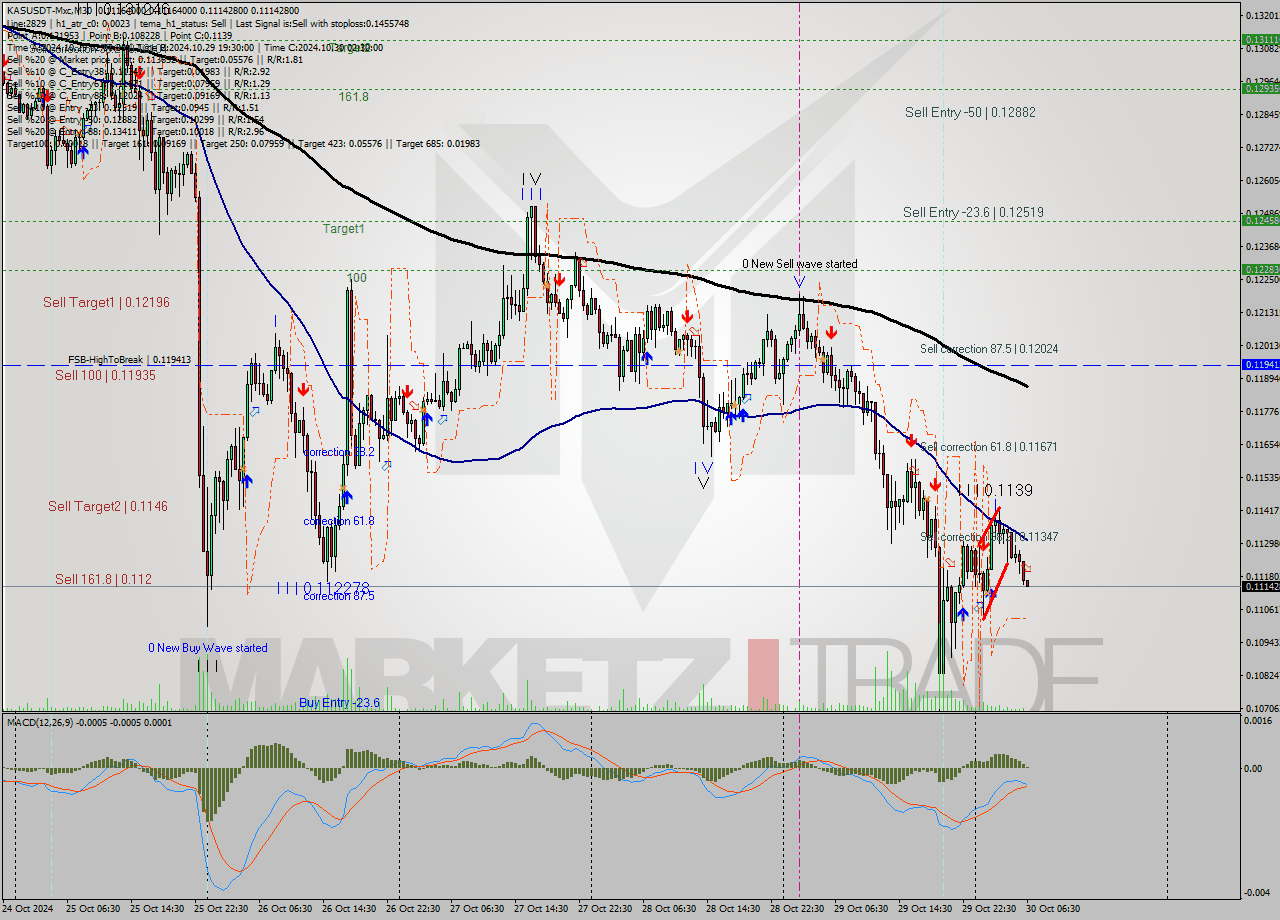This screenshot has height=920, width=1280.
Task: Click the 'Buy Entry -23.6' label
Action: pos(339,703)
